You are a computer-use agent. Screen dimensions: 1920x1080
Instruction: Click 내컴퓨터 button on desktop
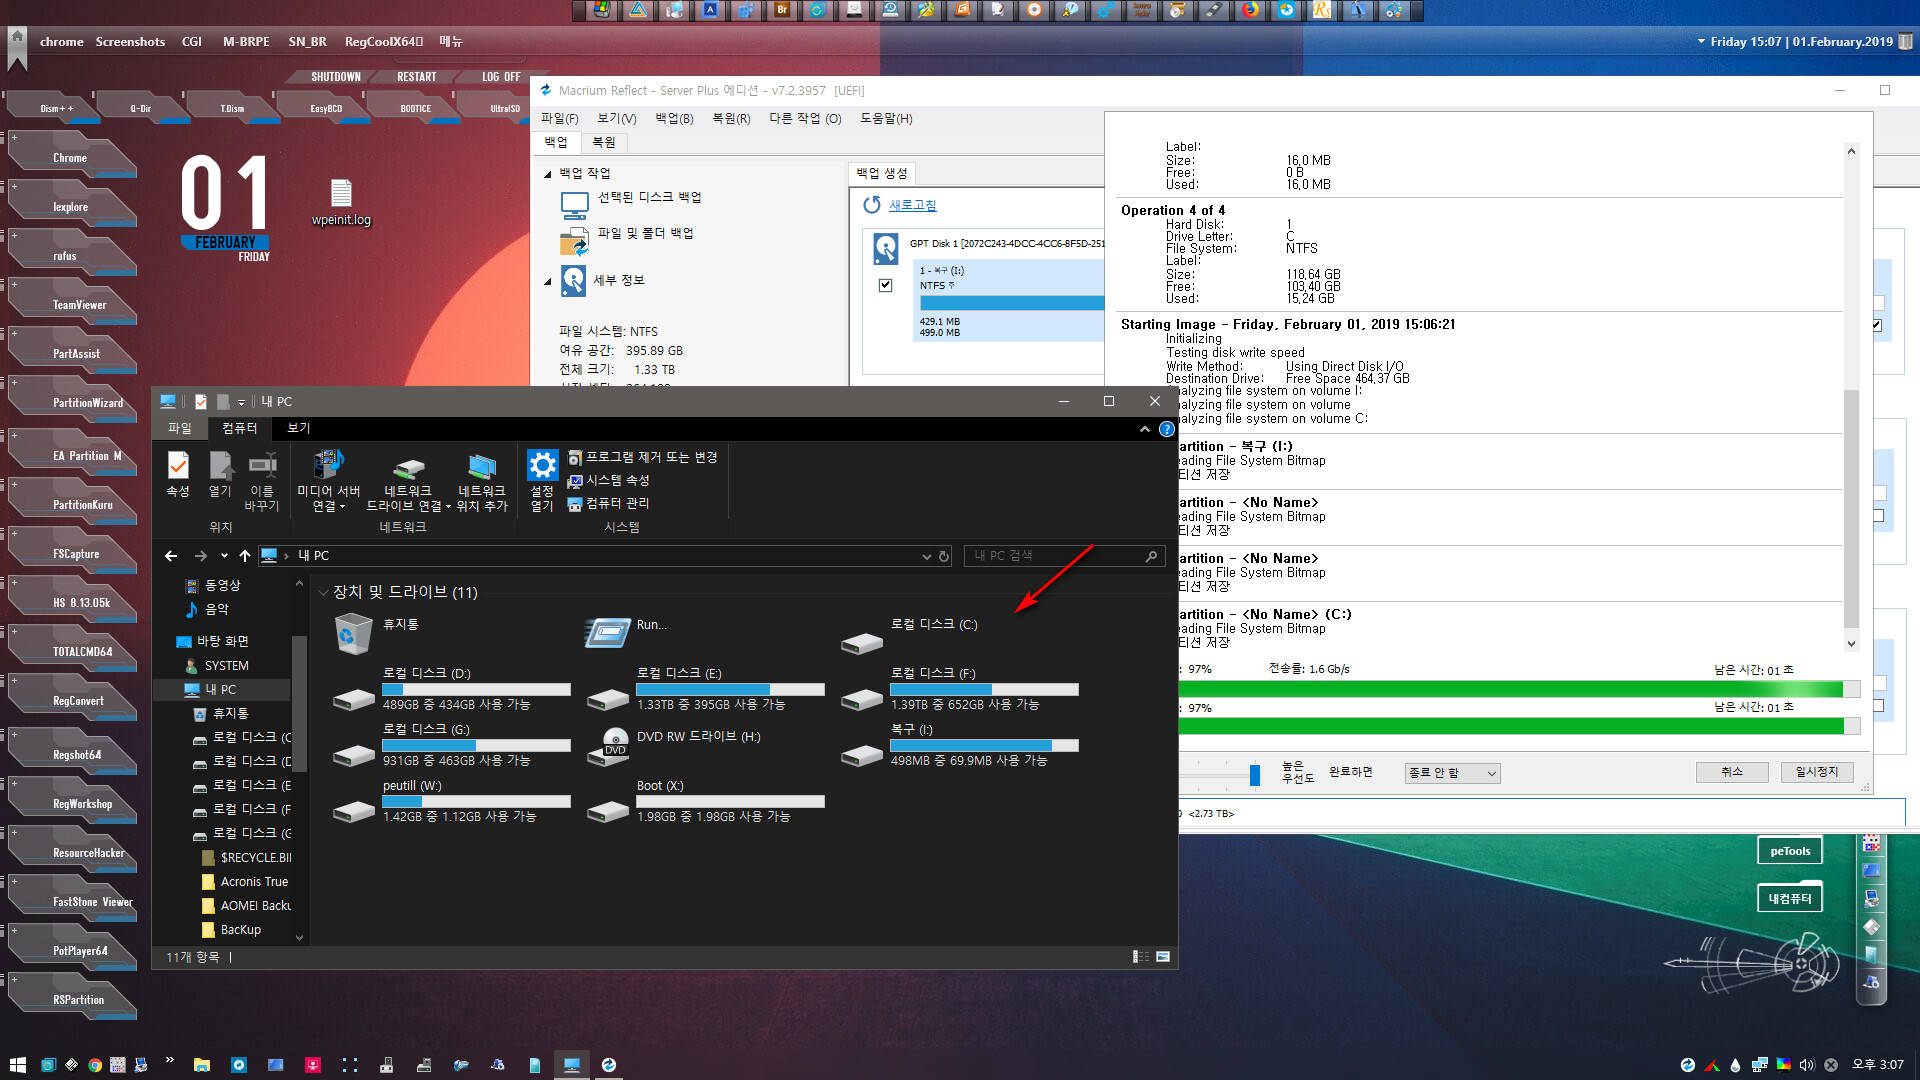coord(1790,899)
